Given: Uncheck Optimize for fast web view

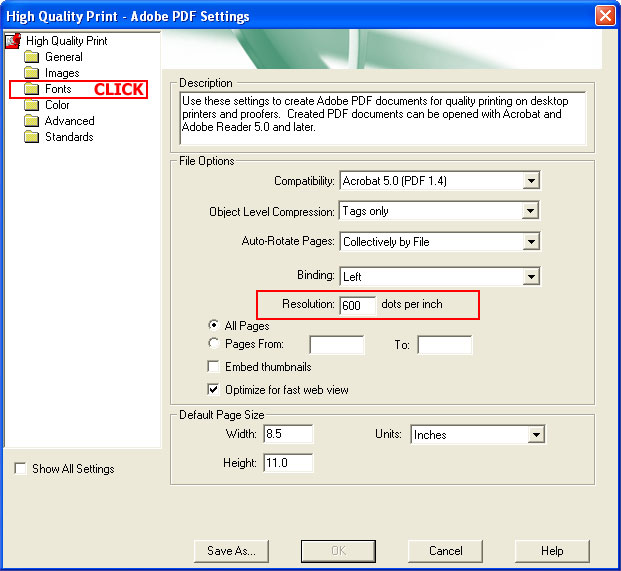Looking at the screenshot, I should click(213, 389).
